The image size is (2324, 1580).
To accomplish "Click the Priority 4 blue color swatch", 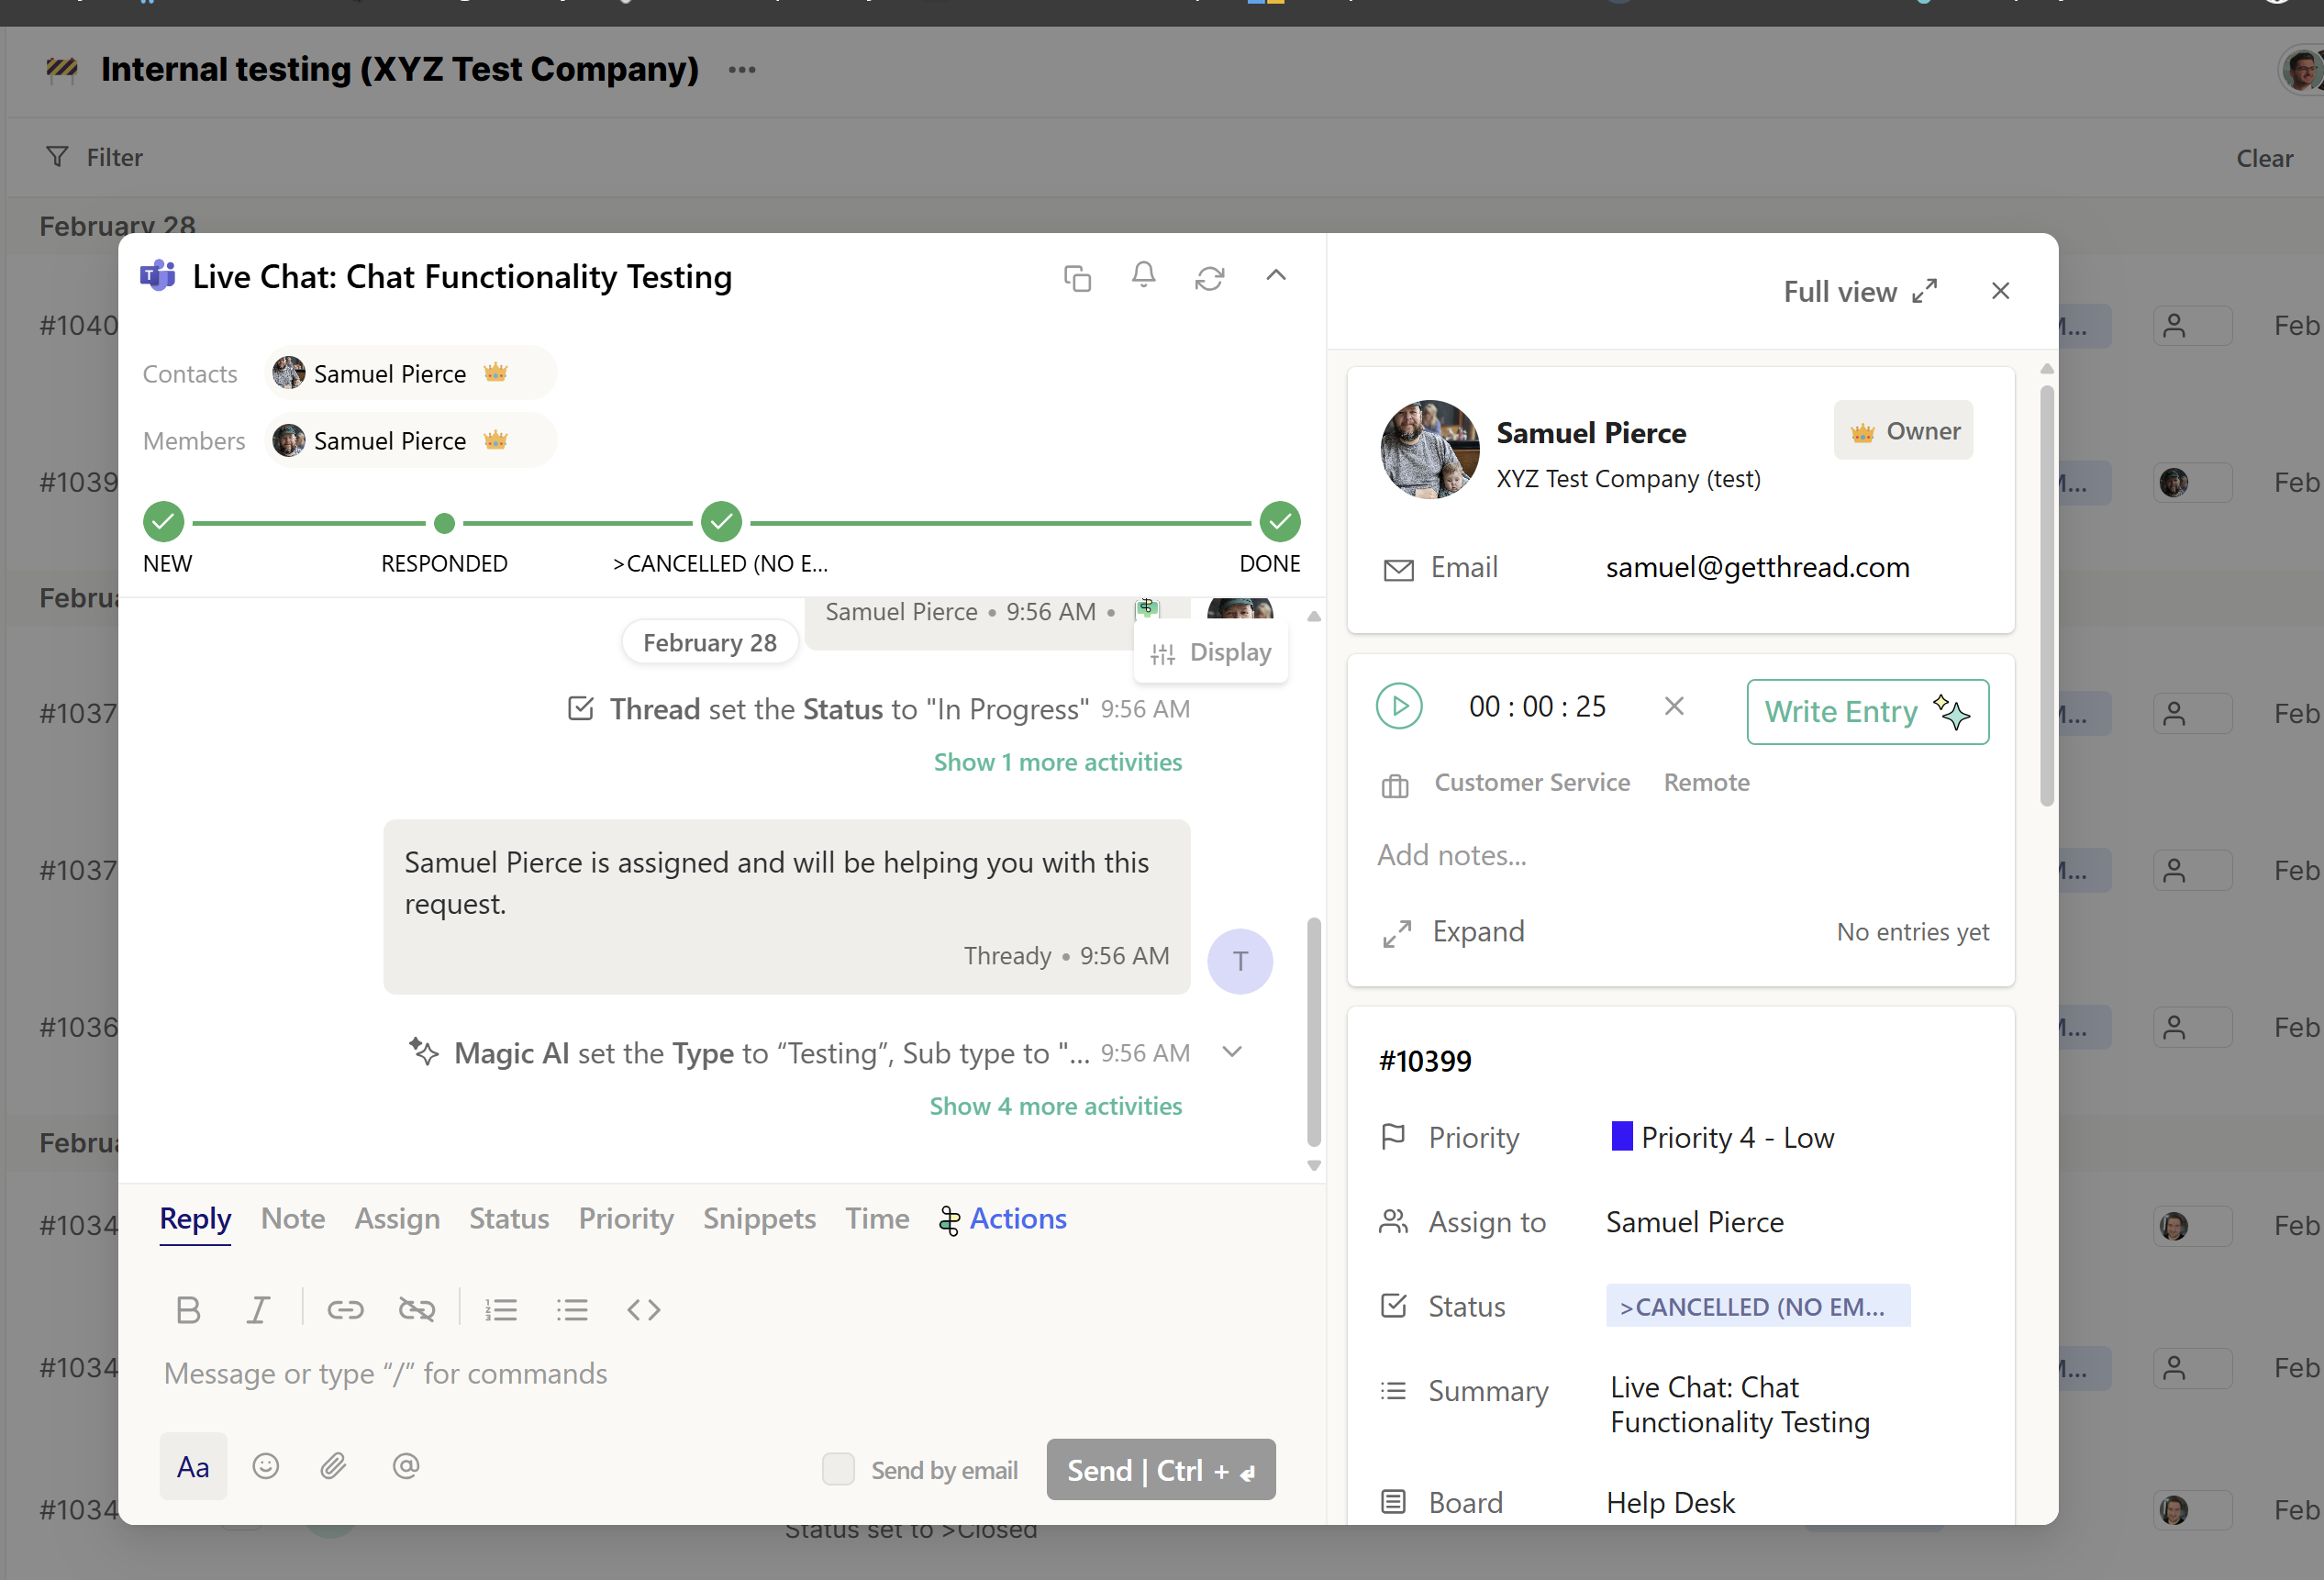I will click(x=1621, y=1136).
